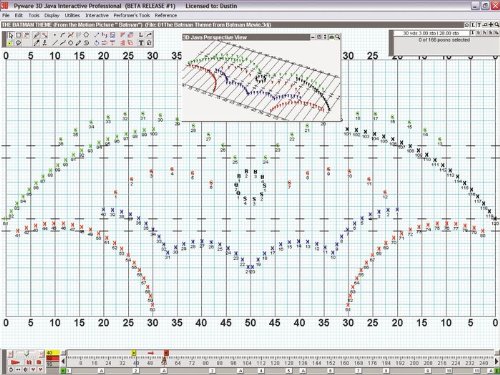This screenshot has height=375, width=500.
Task: Select the box selection tool
Action: [18, 35]
